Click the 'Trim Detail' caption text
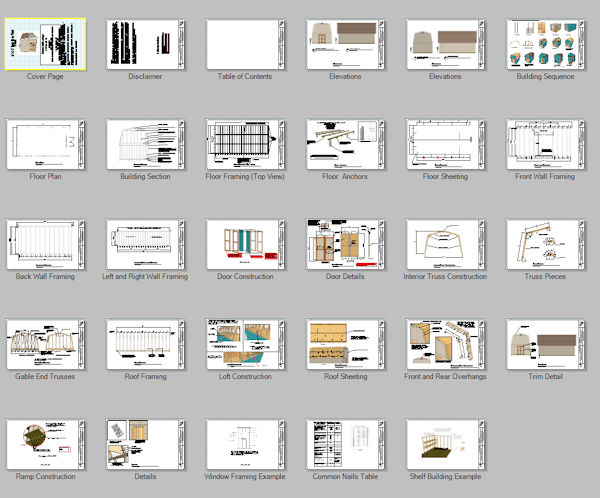Image resolution: width=600 pixels, height=498 pixels. tap(545, 376)
